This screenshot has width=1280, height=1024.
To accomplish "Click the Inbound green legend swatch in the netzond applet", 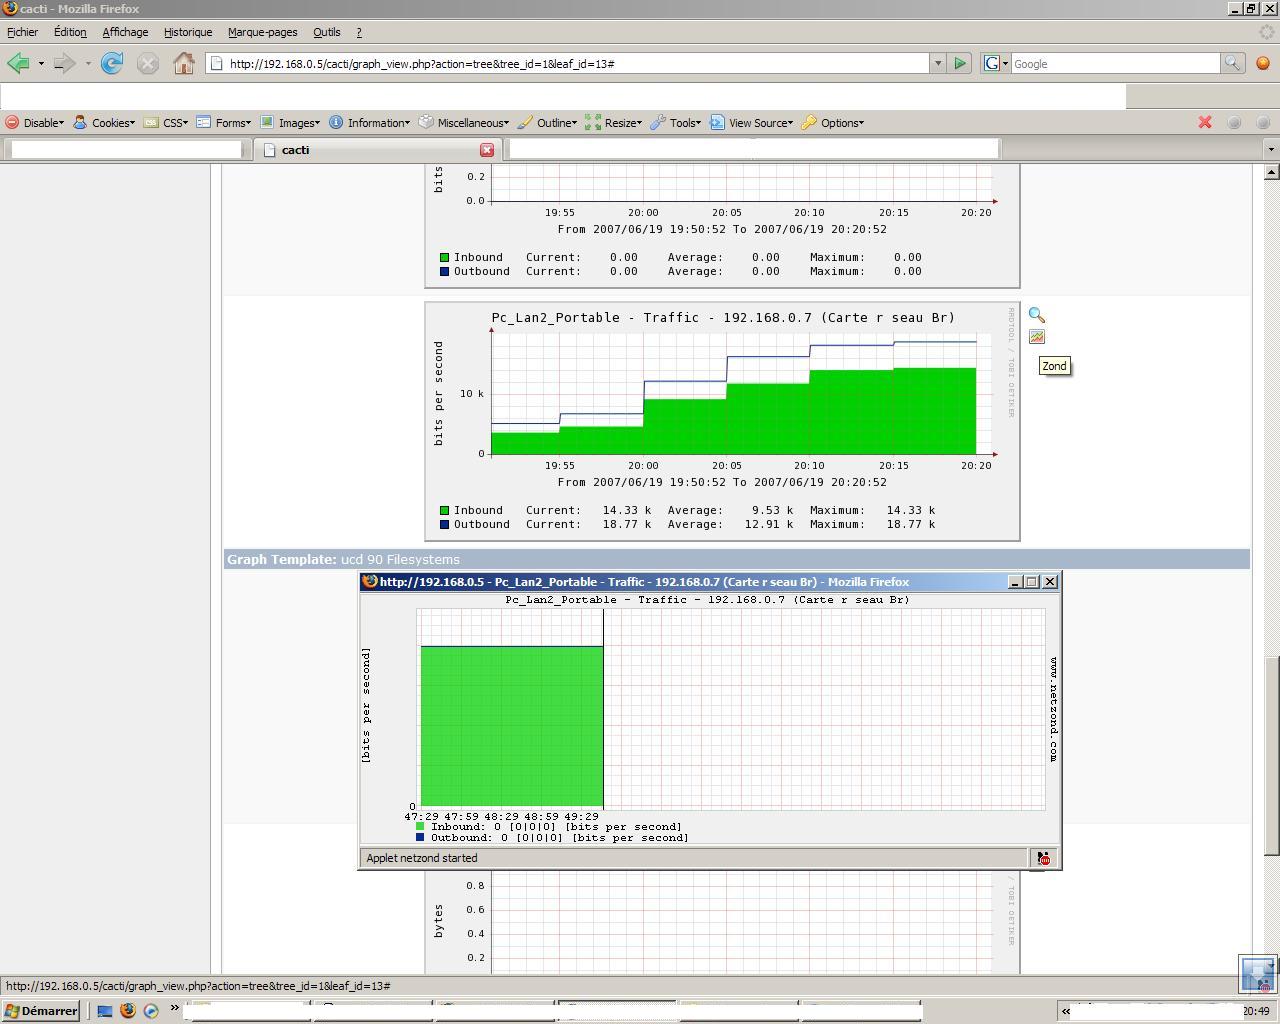I will pos(420,827).
